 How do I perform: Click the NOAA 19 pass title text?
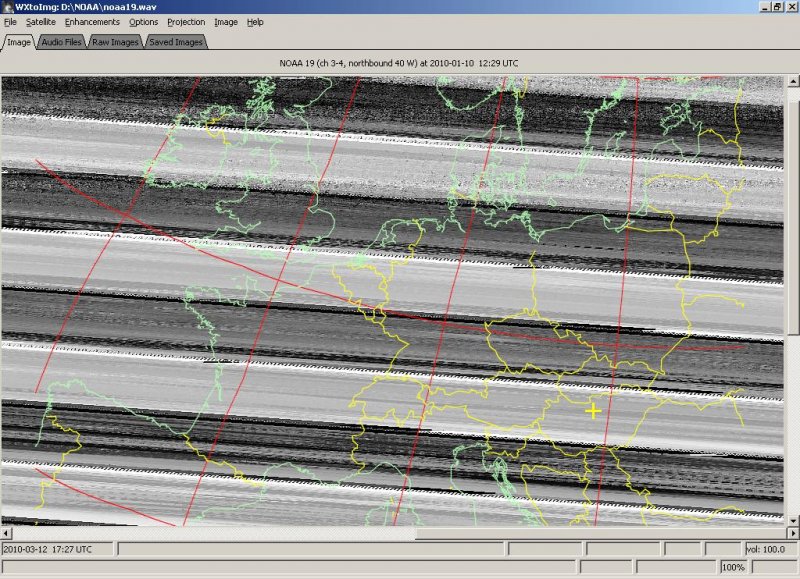click(x=398, y=63)
